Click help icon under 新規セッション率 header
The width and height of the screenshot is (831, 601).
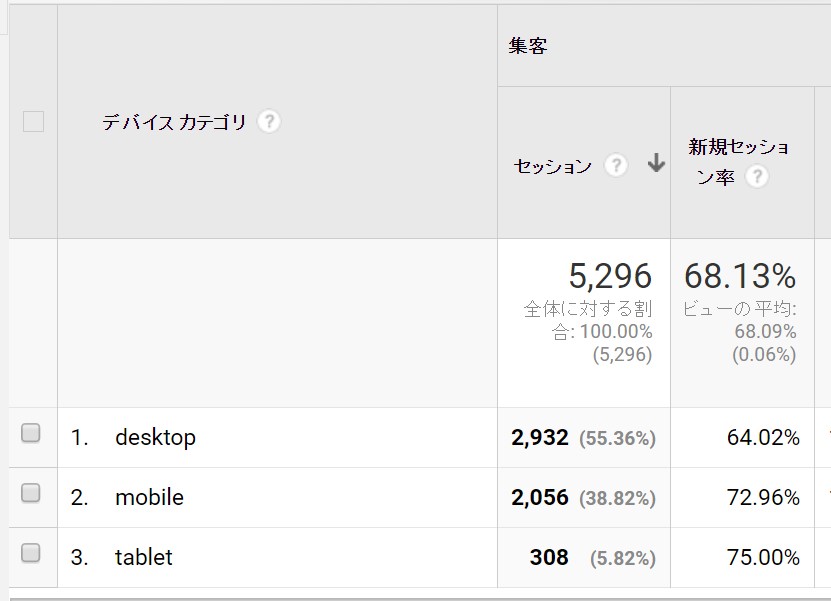tap(757, 176)
